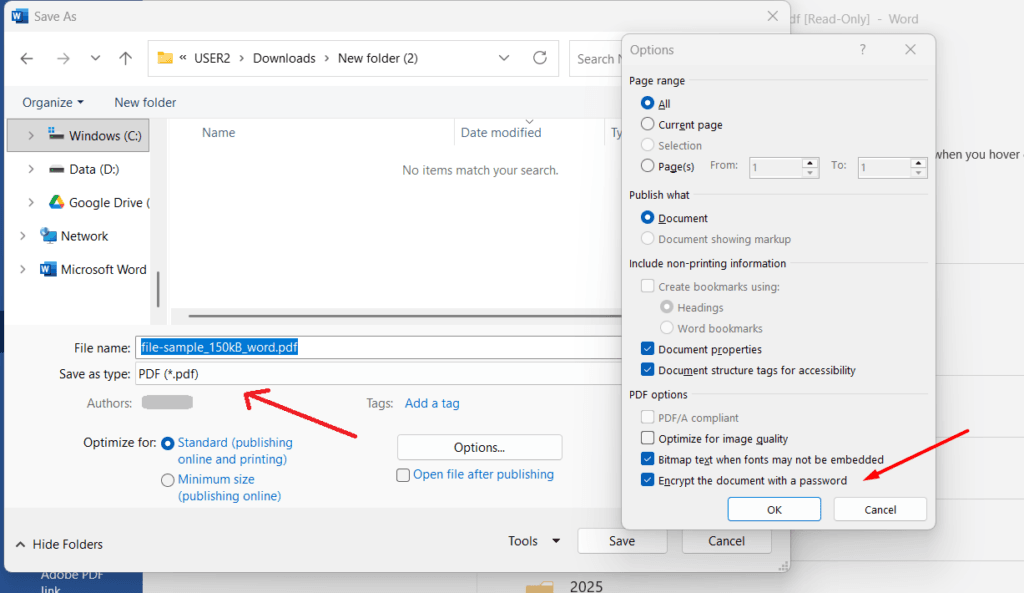This screenshot has width=1024, height=593.
Task: Click inside the File name input field
Action: point(300,347)
